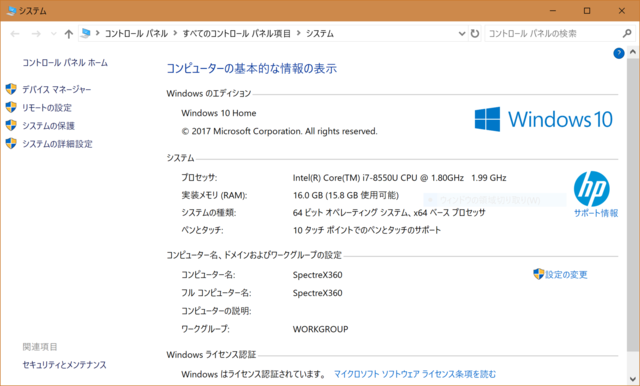Screen dimensions: 640x386
Task: Click the Back navigation arrow
Action: pyautogui.click(x=15, y=34)
